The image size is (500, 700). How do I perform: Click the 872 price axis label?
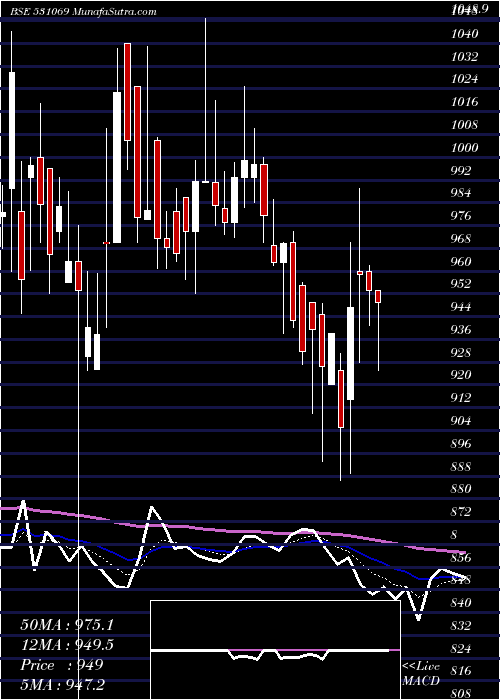(x=461, y=512)
